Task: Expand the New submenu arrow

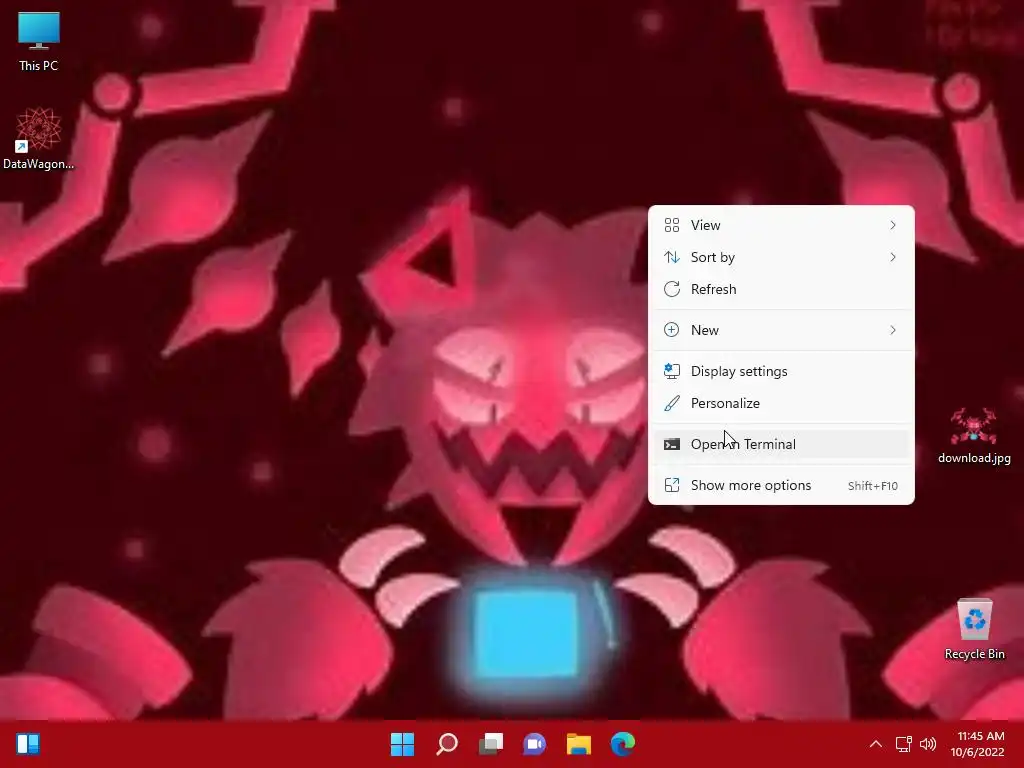Action: click(893, 330)
